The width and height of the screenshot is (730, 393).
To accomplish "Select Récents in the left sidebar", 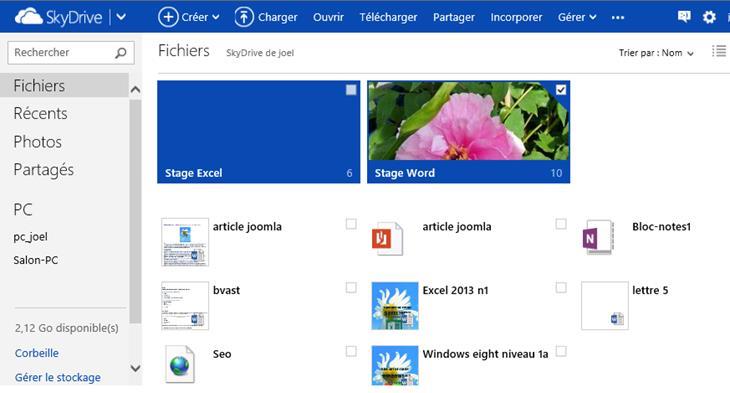I will [40, 113].
